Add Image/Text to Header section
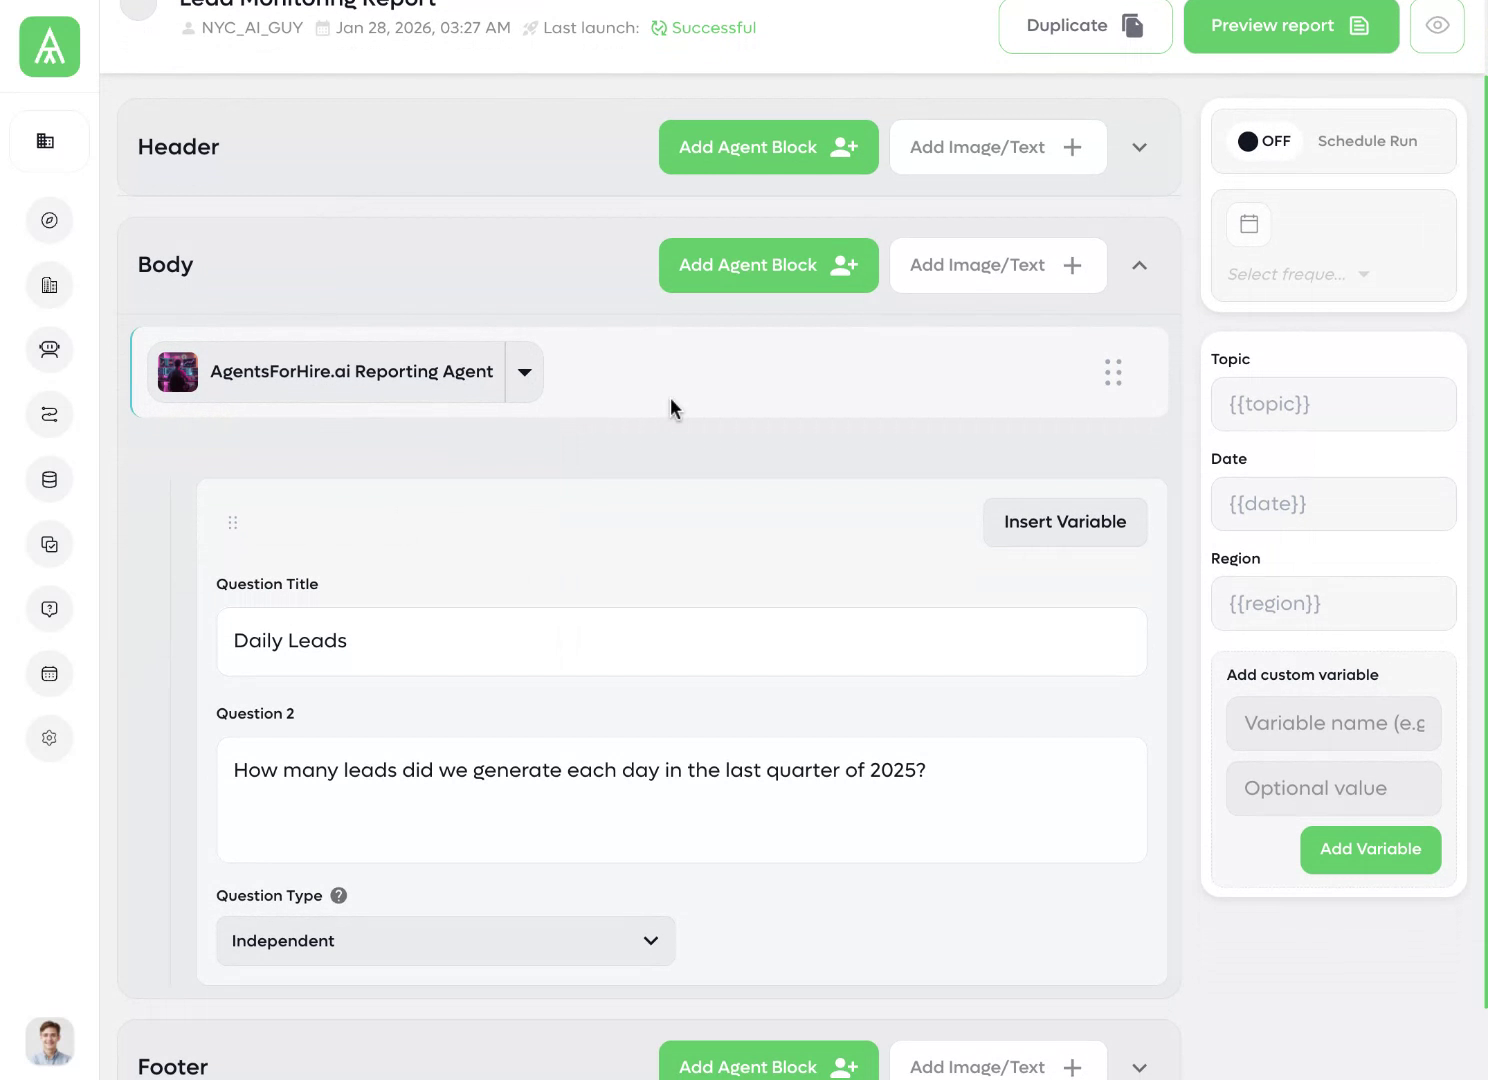This screenshot has width=1488, height=1080. click(x=998, y=147)
